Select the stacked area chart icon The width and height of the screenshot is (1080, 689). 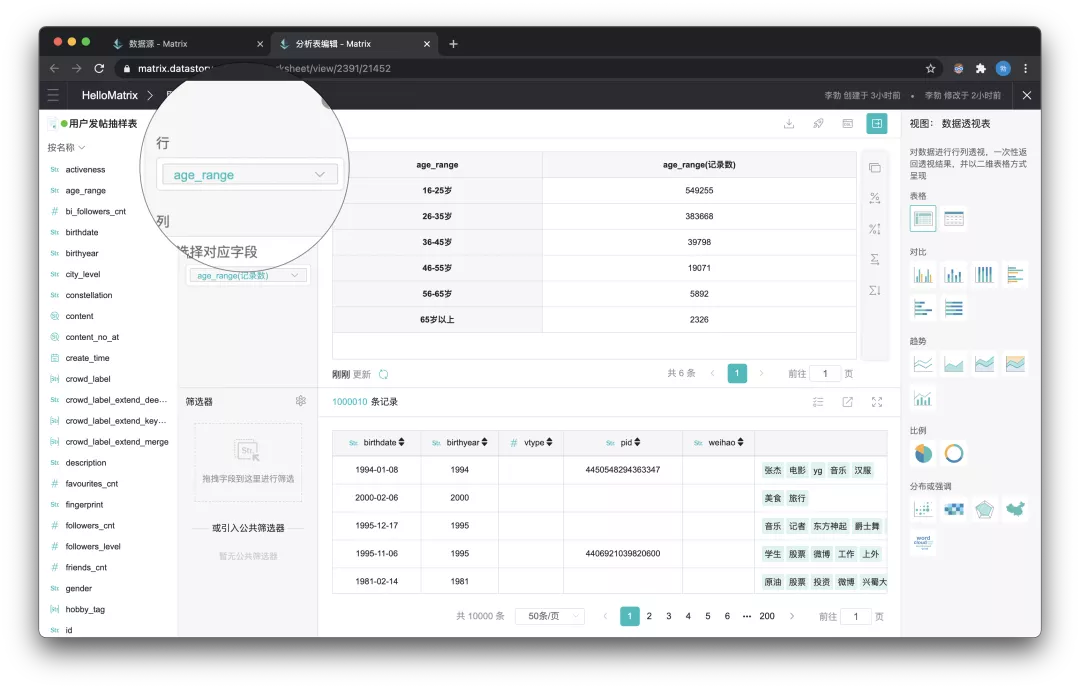coord(984,364)
